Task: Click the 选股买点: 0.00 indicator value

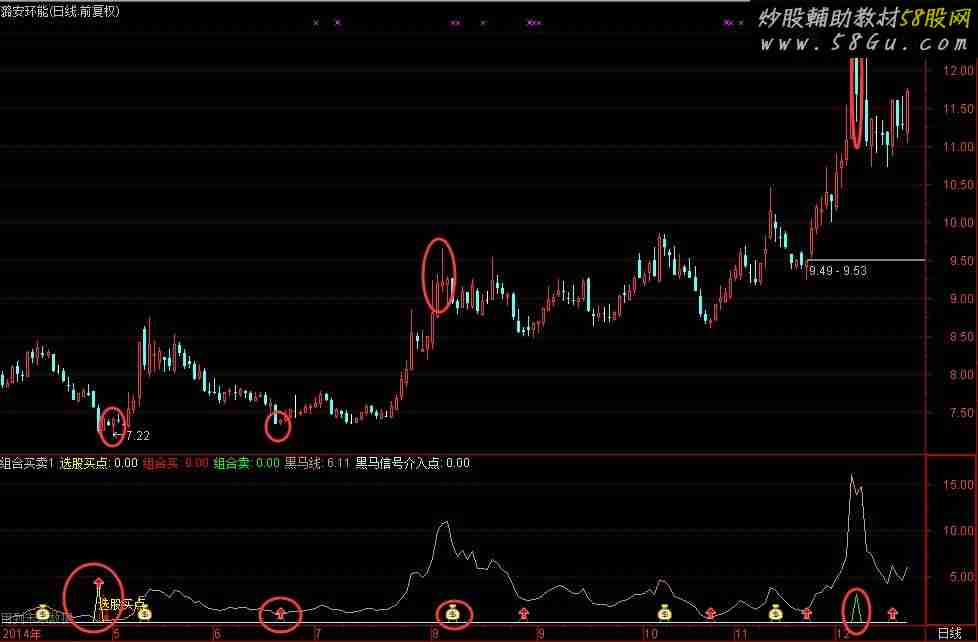Action: pos(99,464)
